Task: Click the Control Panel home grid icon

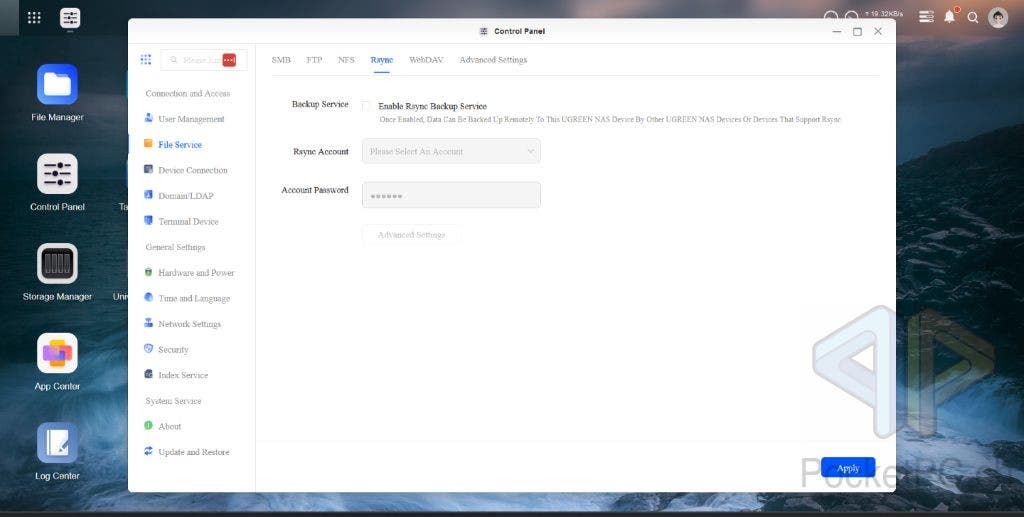Action: pyautogui.click(x=146, y=59)
